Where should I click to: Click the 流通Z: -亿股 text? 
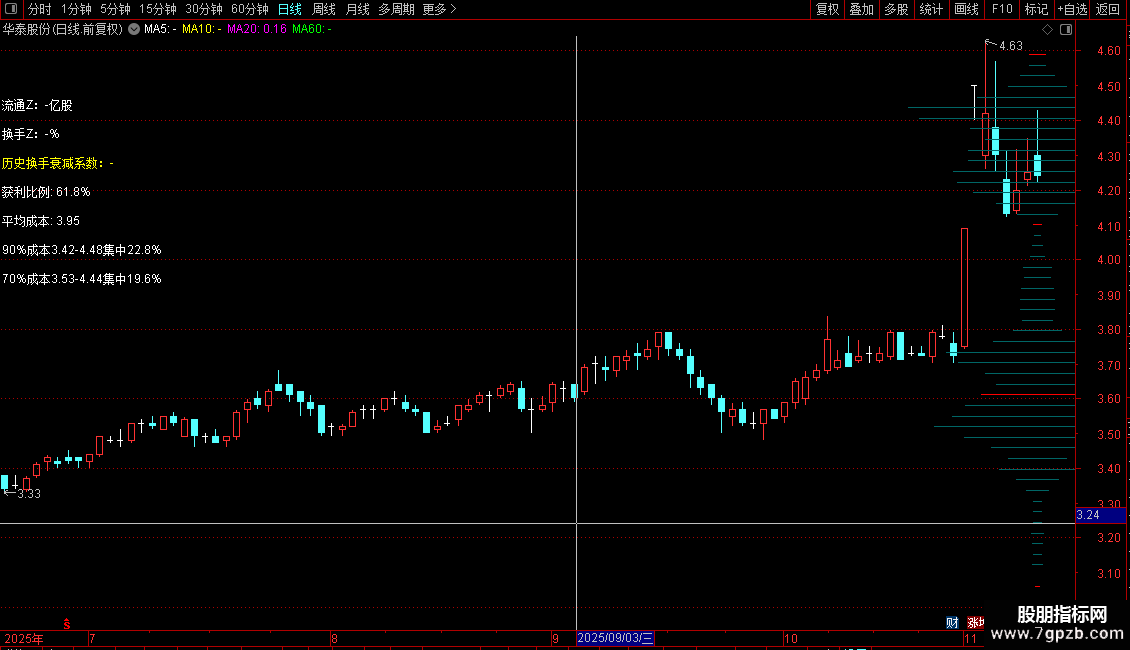tap(37, 105)
